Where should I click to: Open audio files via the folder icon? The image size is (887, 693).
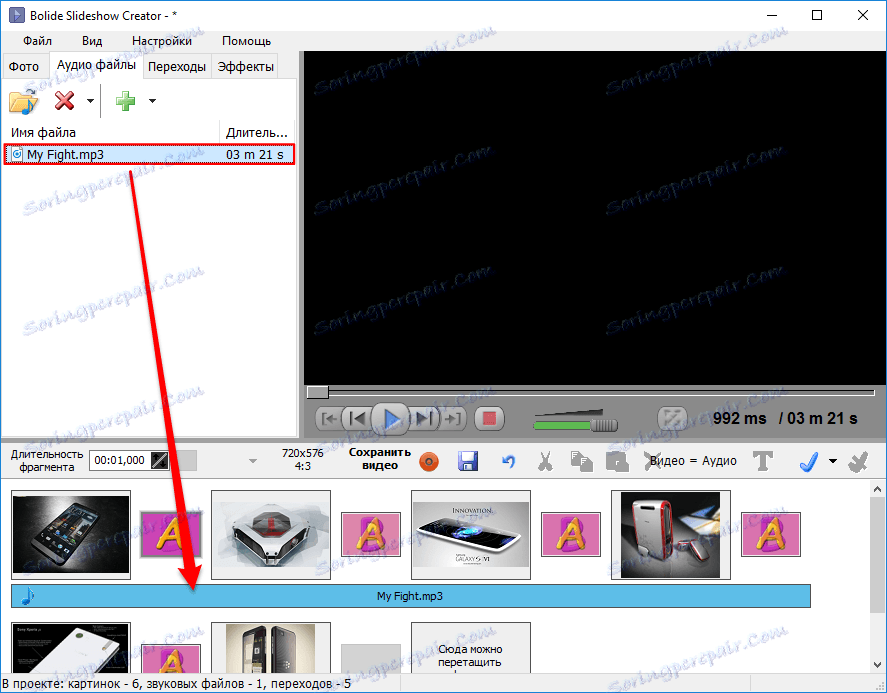tap(22, 100)
